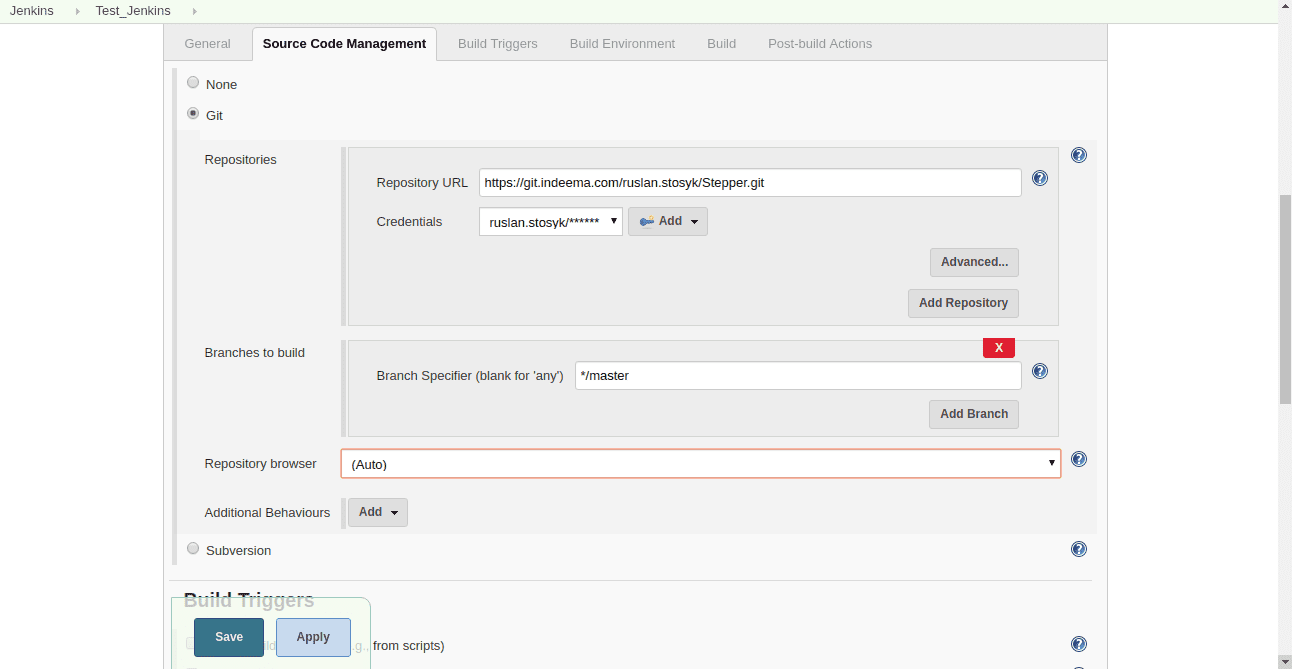1292x669 pixels.
Task: Click the page's vertical scrollbar thumb
Action: 1285,298
